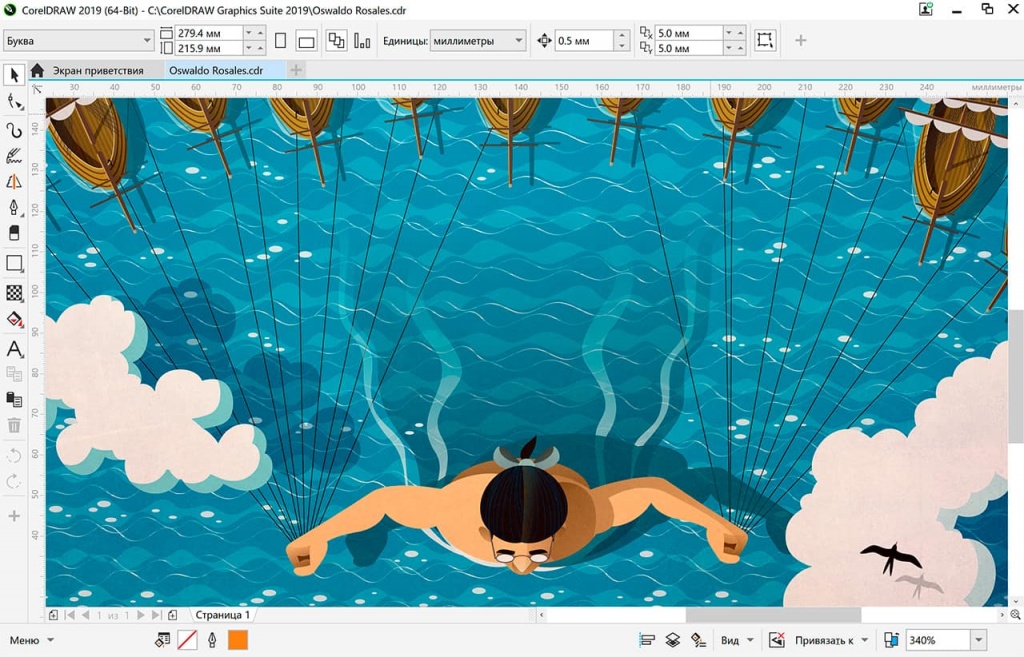Click the trash Delete icon in toolbox

(x=14, y=425)
